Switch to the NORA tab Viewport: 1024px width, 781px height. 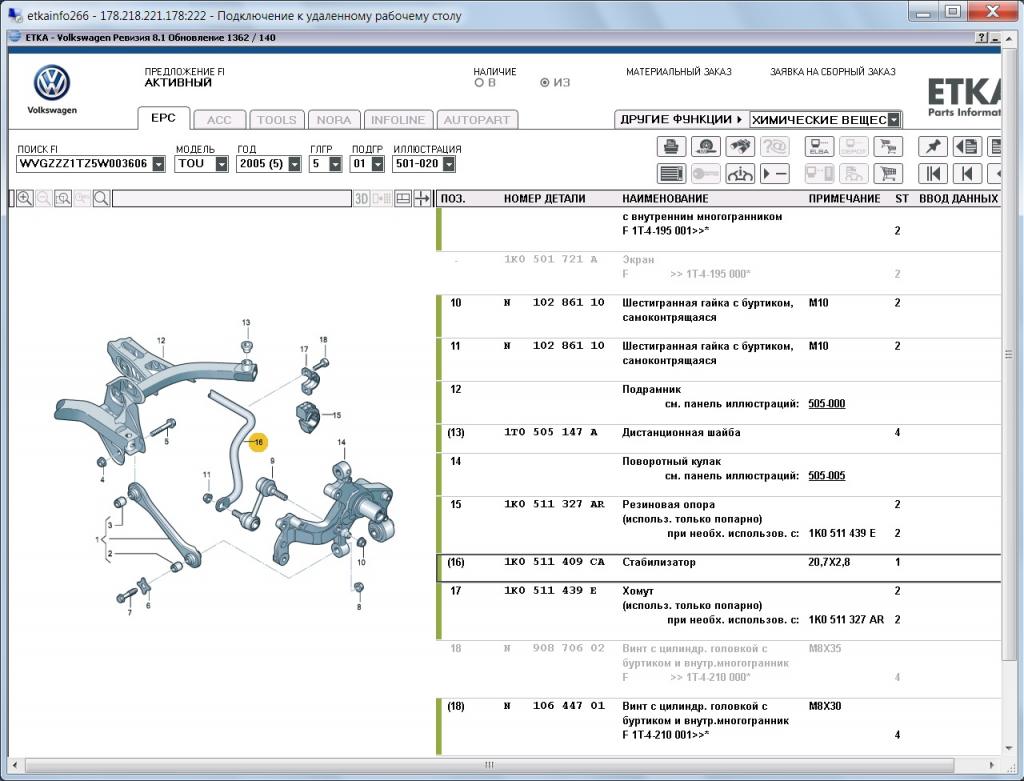(334, 120)
